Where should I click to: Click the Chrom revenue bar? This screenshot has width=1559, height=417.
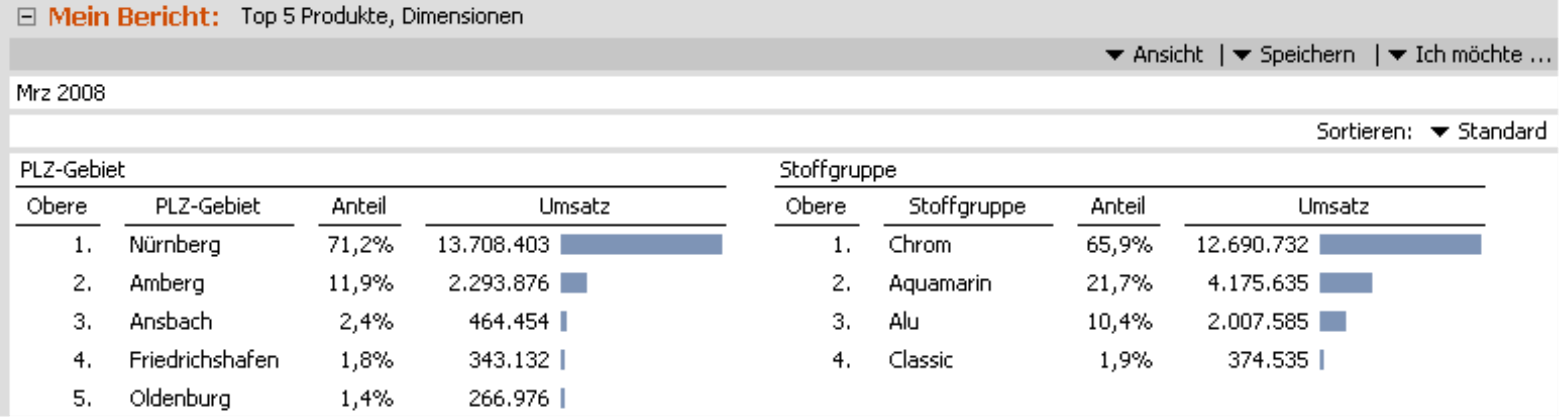(1400, 244)
